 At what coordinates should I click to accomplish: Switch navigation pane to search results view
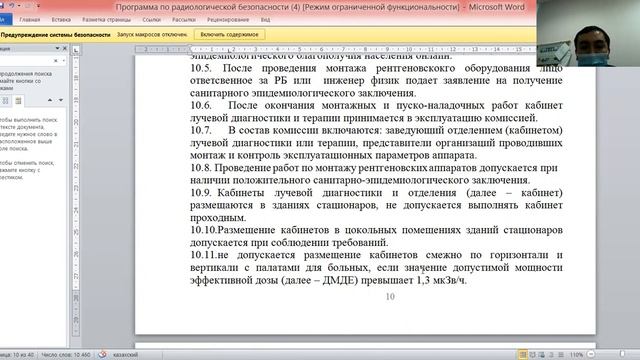pos(18,100)
